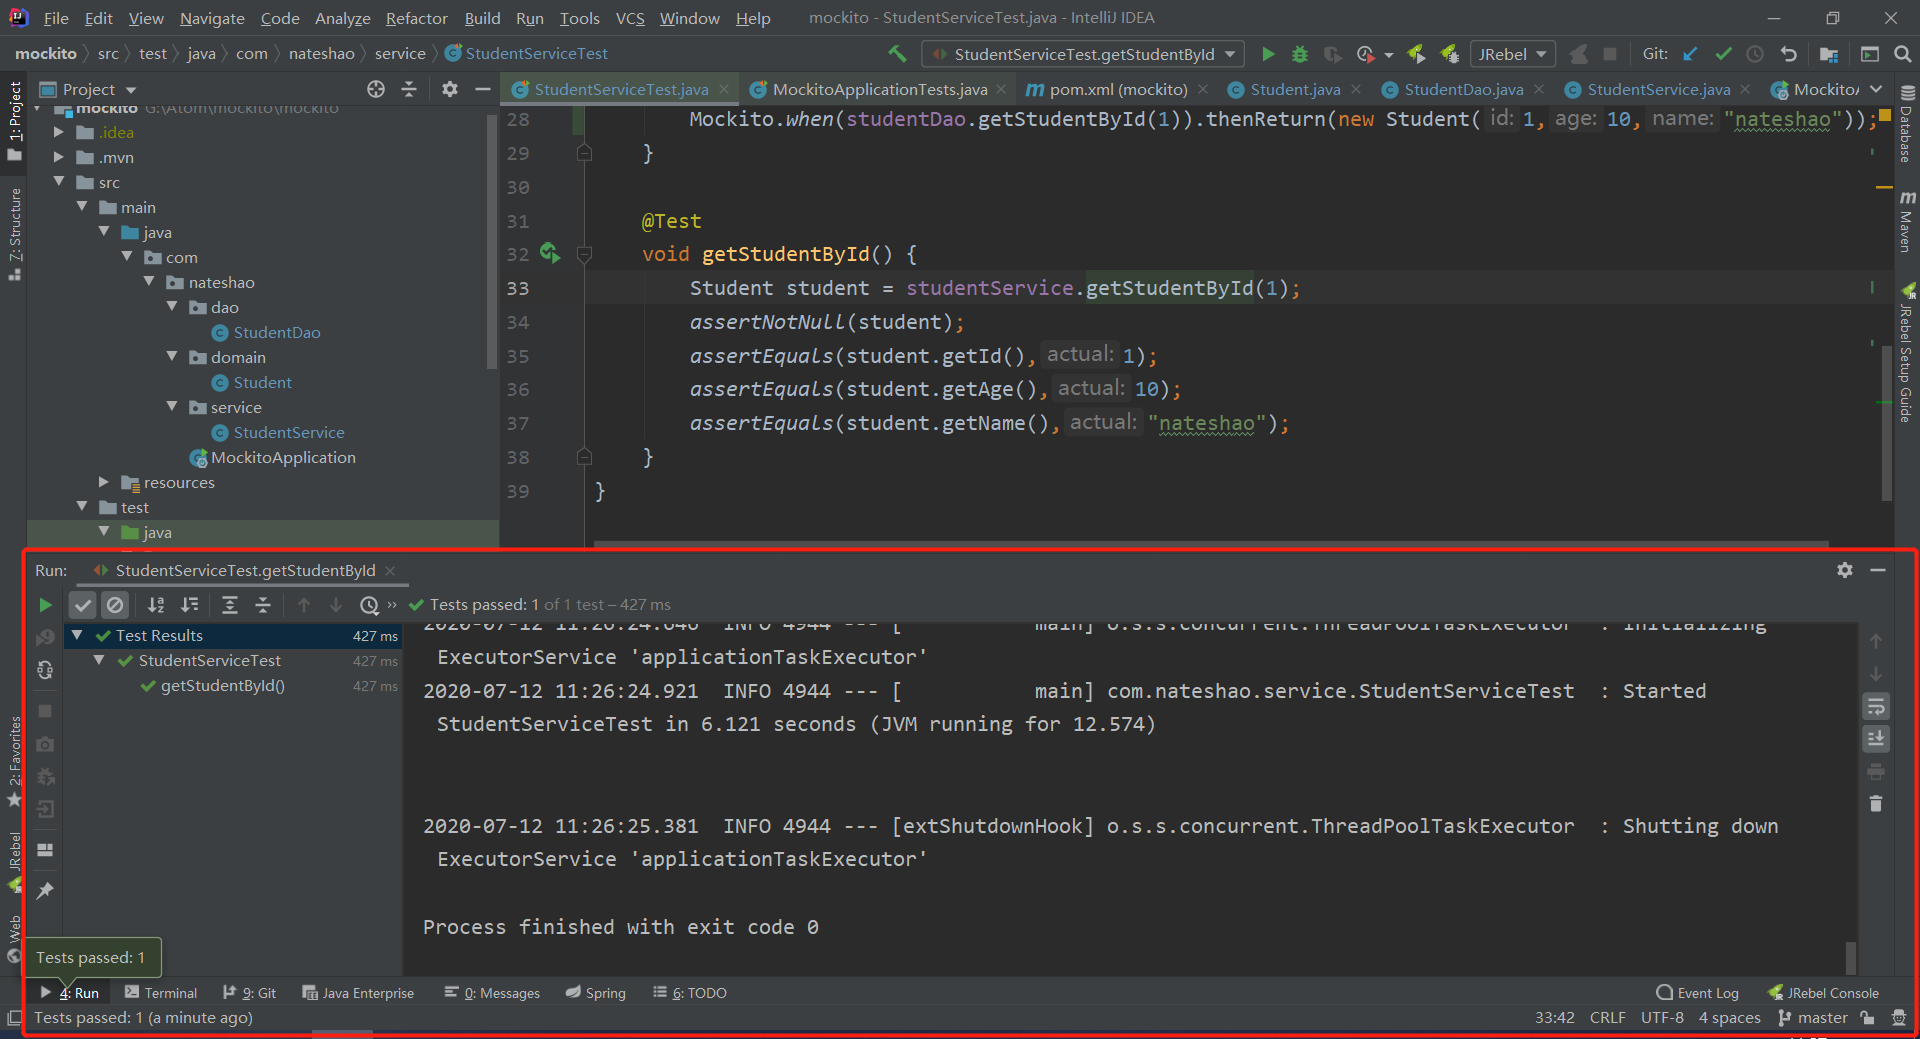1920x1039 pixels.
Task: Hide the Project tool window
Action: [x=482, y=89]
